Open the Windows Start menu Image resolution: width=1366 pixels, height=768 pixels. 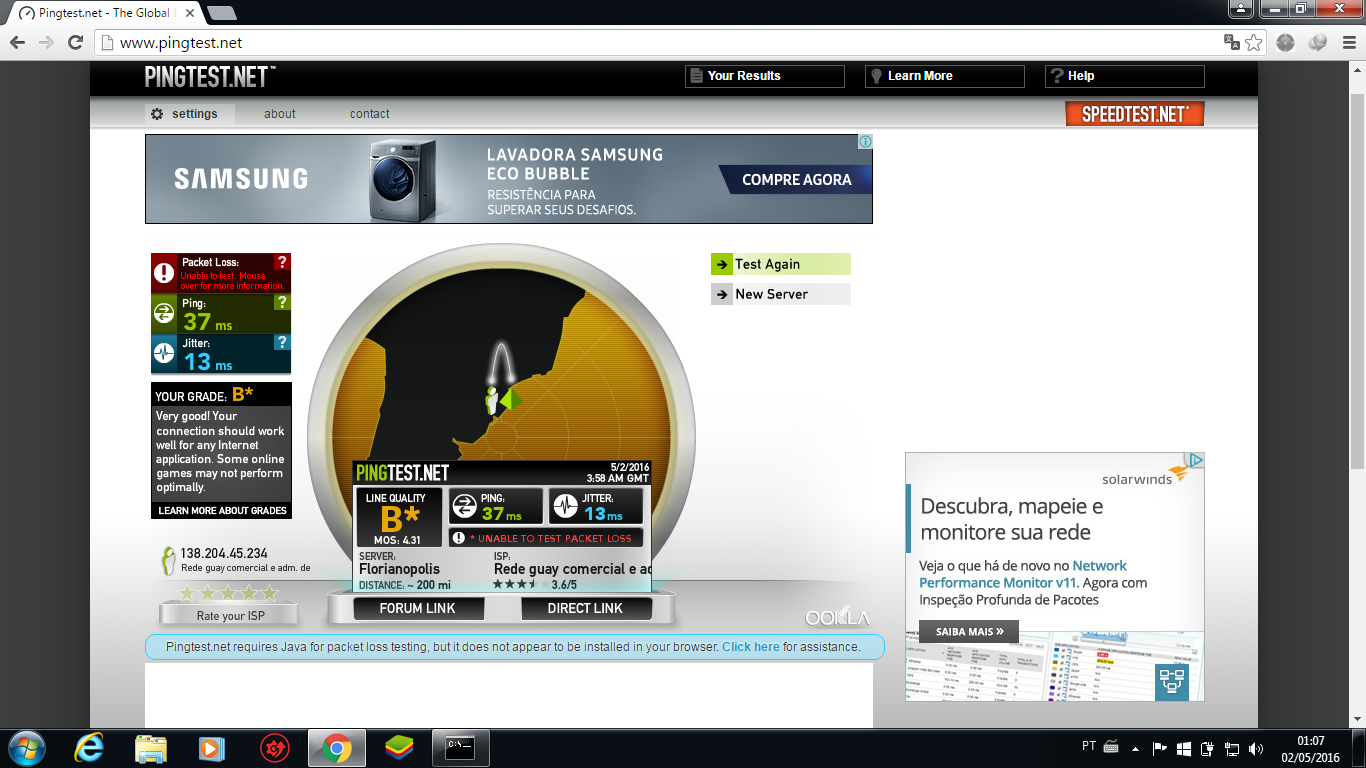25,748
